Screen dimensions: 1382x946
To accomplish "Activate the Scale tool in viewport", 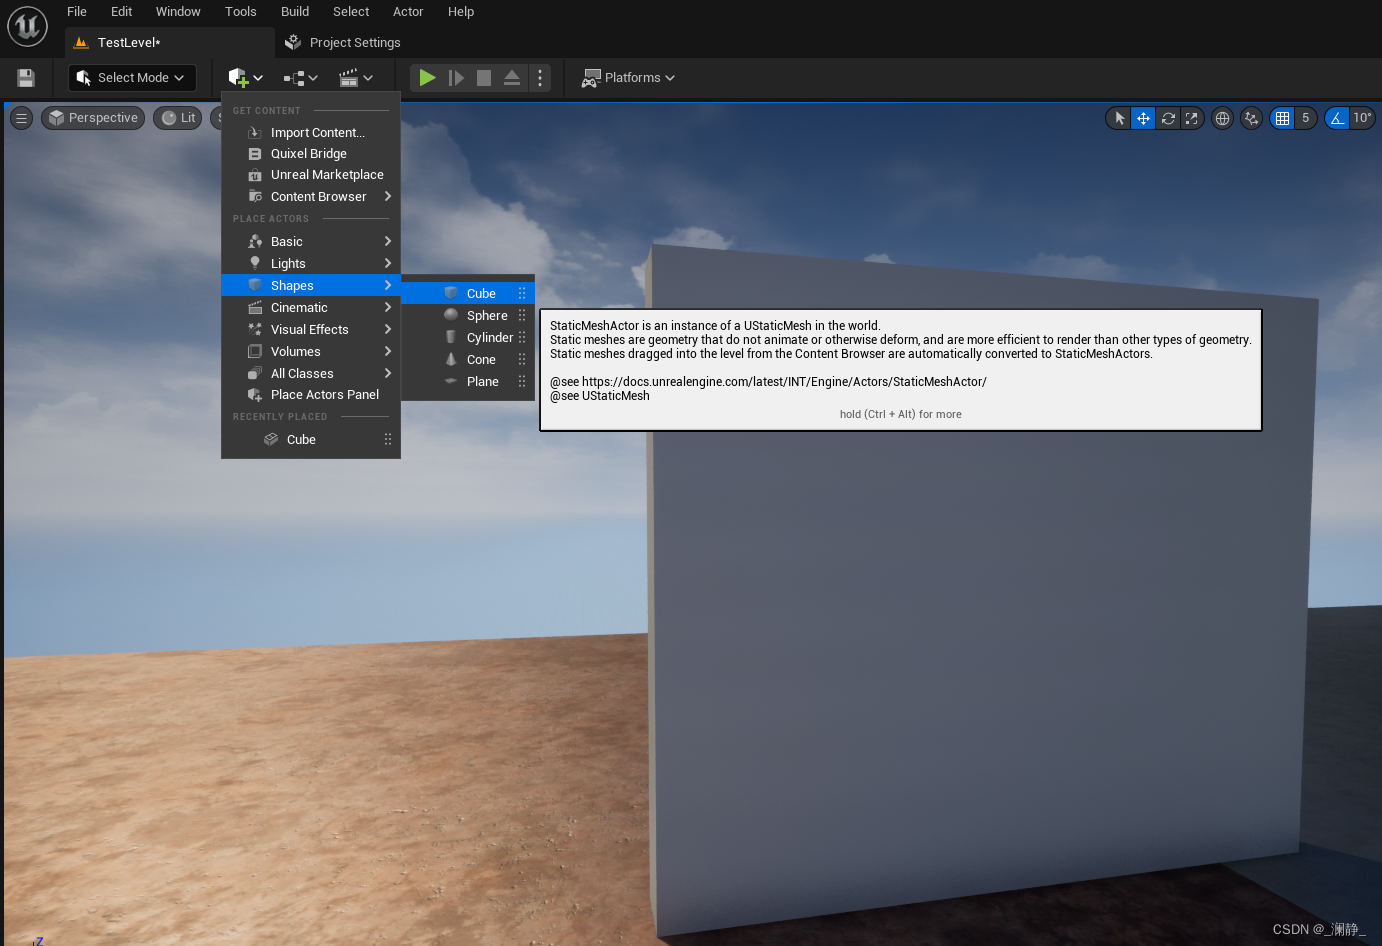I will coord(1191,118).
